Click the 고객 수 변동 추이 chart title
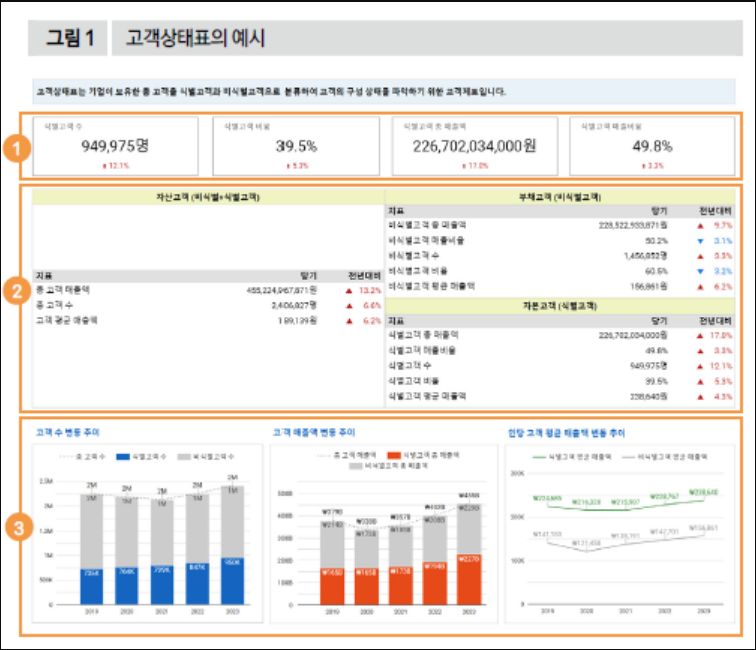Screen dimensions: 756x650 pos(68,433)
